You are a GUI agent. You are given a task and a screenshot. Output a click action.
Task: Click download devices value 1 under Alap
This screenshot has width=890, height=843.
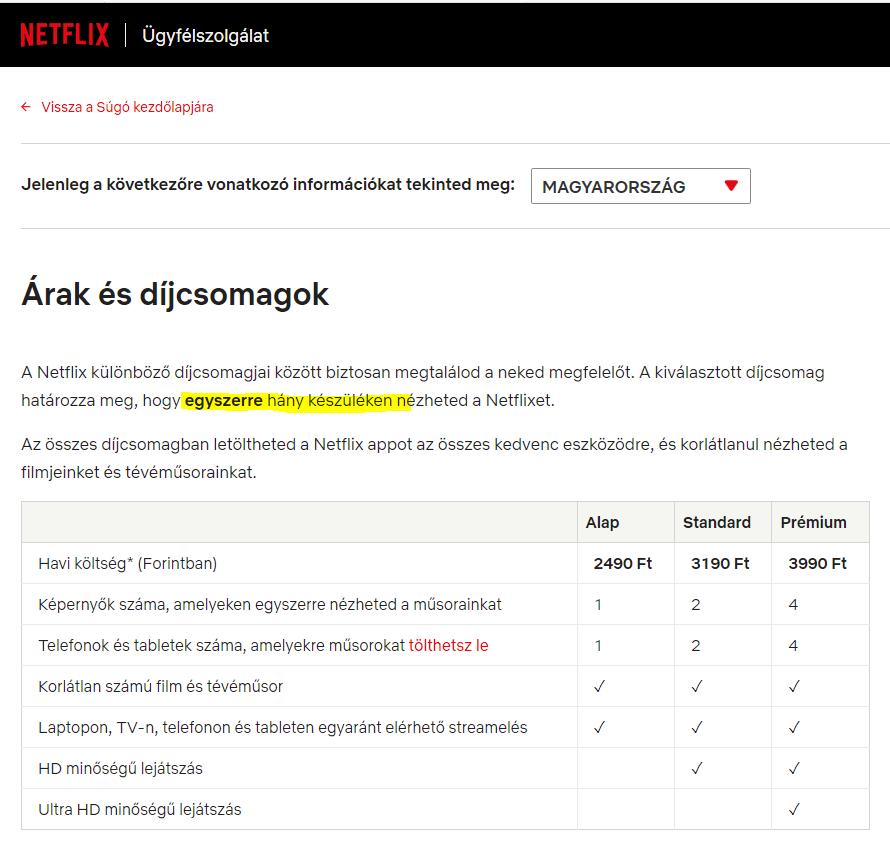(598, 645)
